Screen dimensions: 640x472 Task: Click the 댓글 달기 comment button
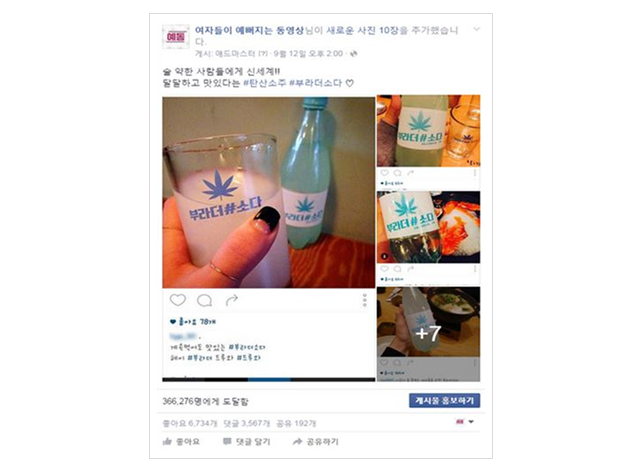247,441
